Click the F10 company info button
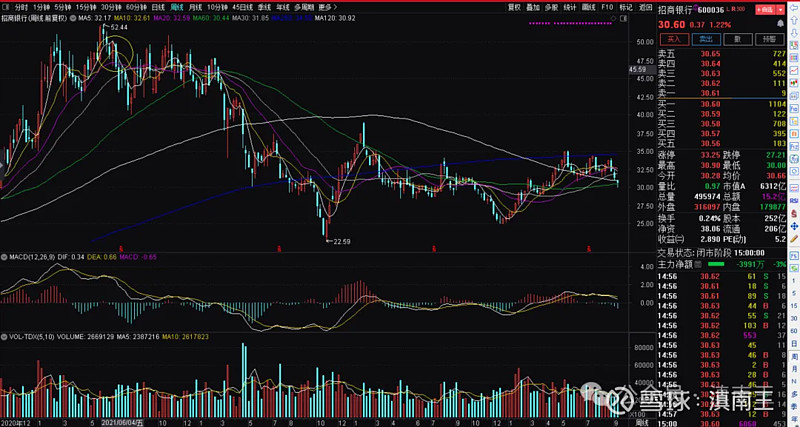This screenshot has width=800, height=427. 607,8
